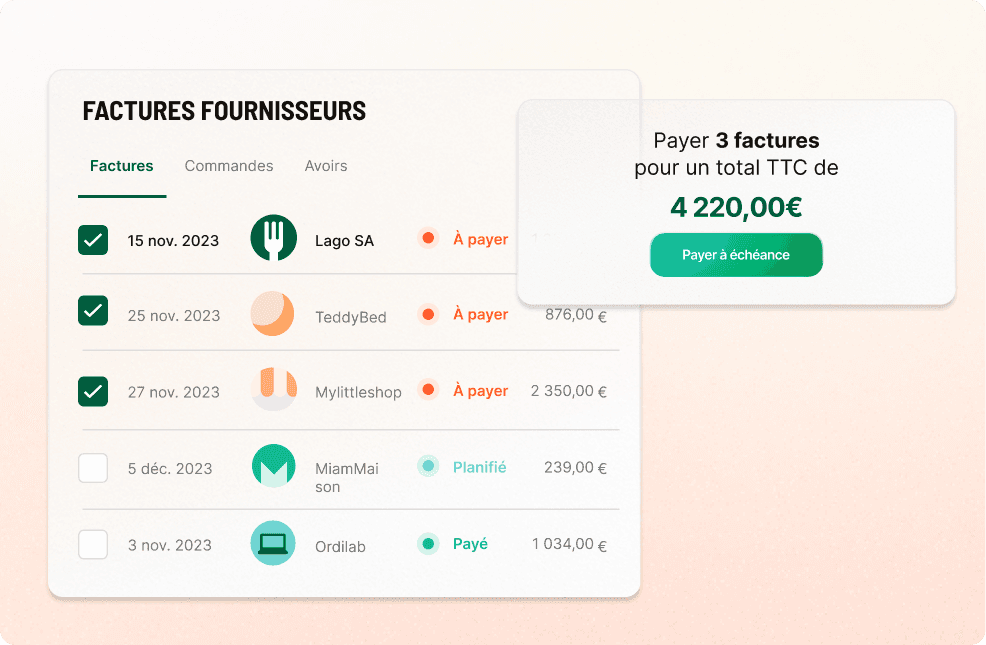Click the 2 350,00 € invoice amount
The image size is (986, 645).
pos(568,390)
